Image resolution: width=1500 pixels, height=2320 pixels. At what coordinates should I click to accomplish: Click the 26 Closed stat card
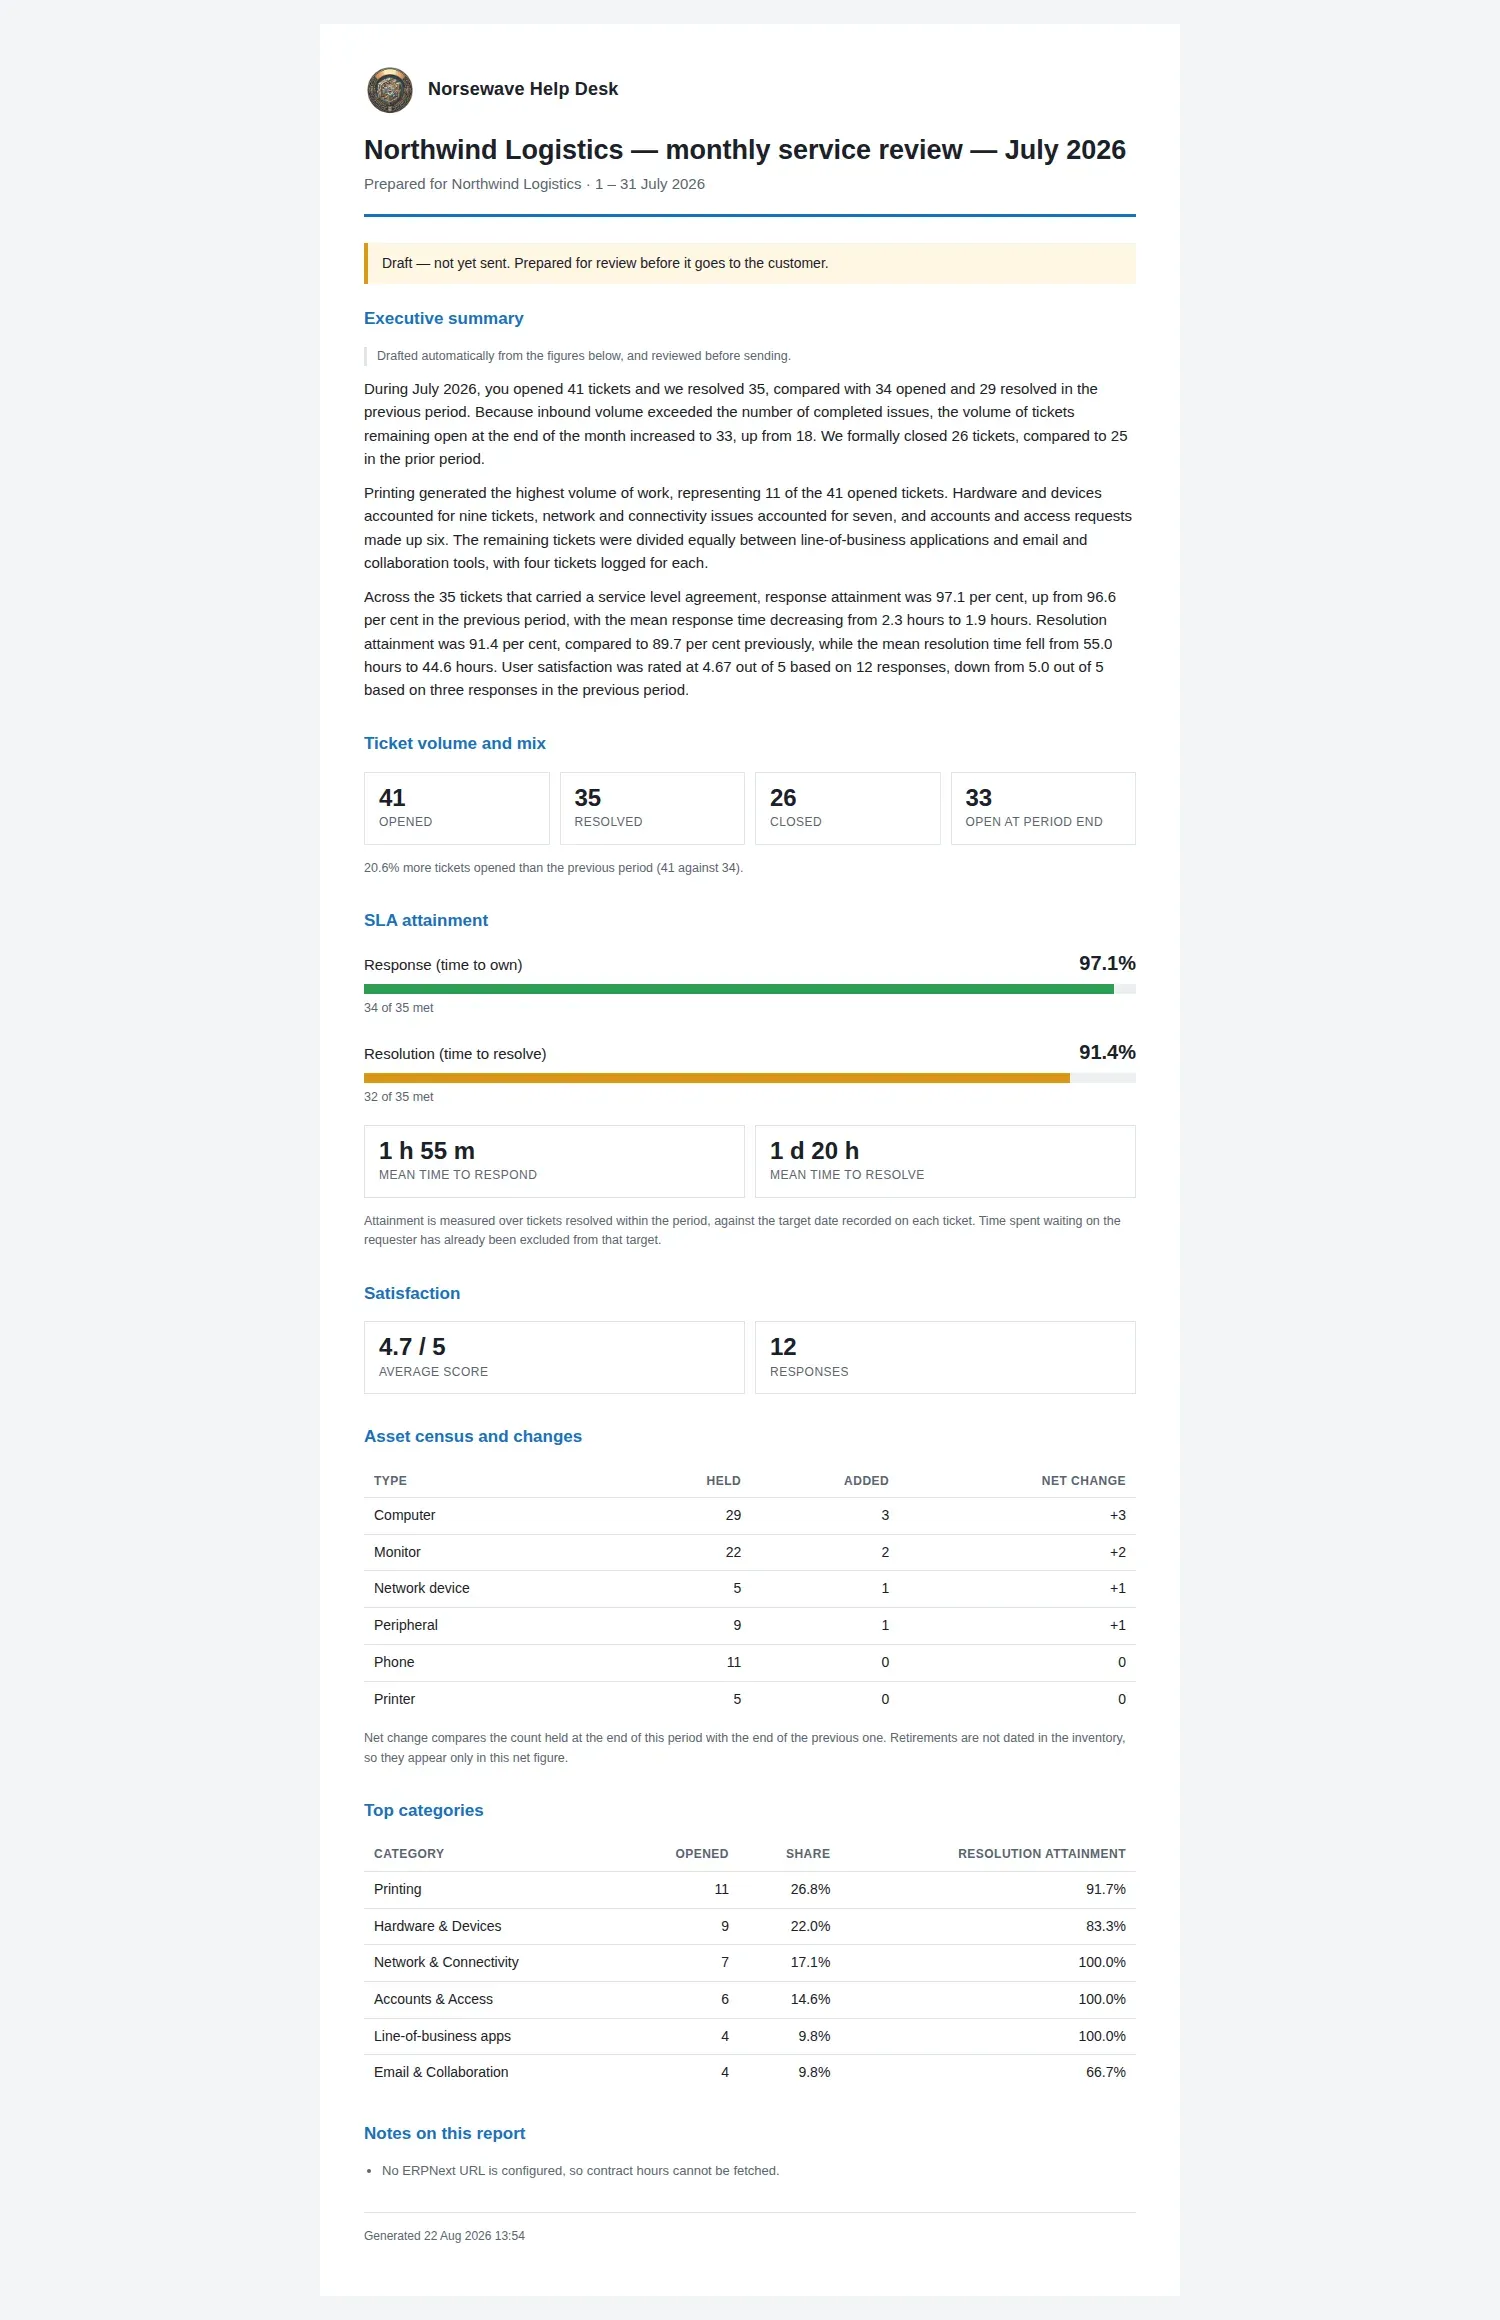pos(848,808)
